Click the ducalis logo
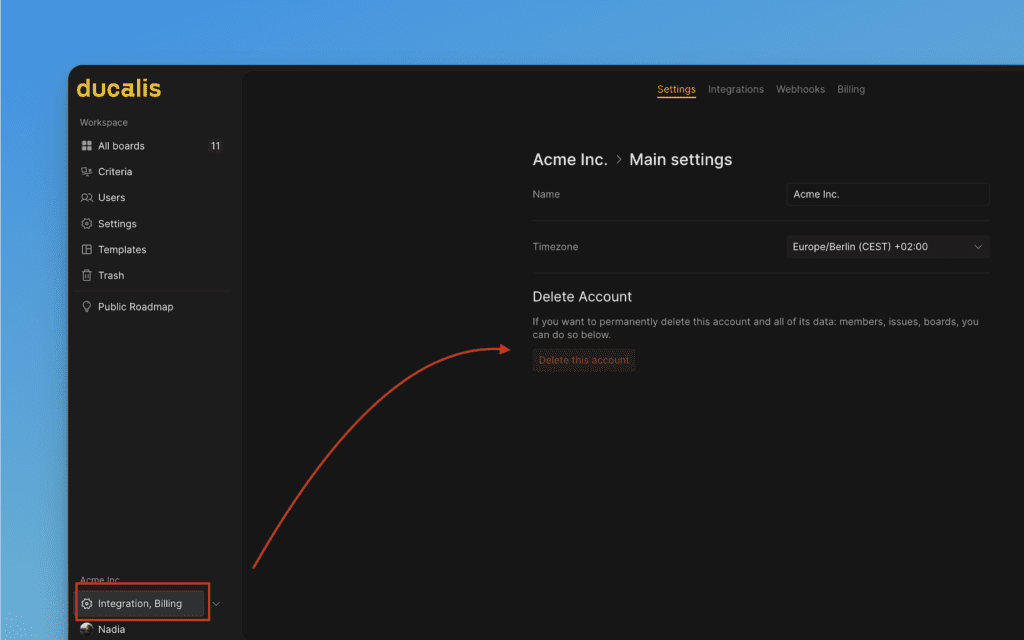 point(118,89)
